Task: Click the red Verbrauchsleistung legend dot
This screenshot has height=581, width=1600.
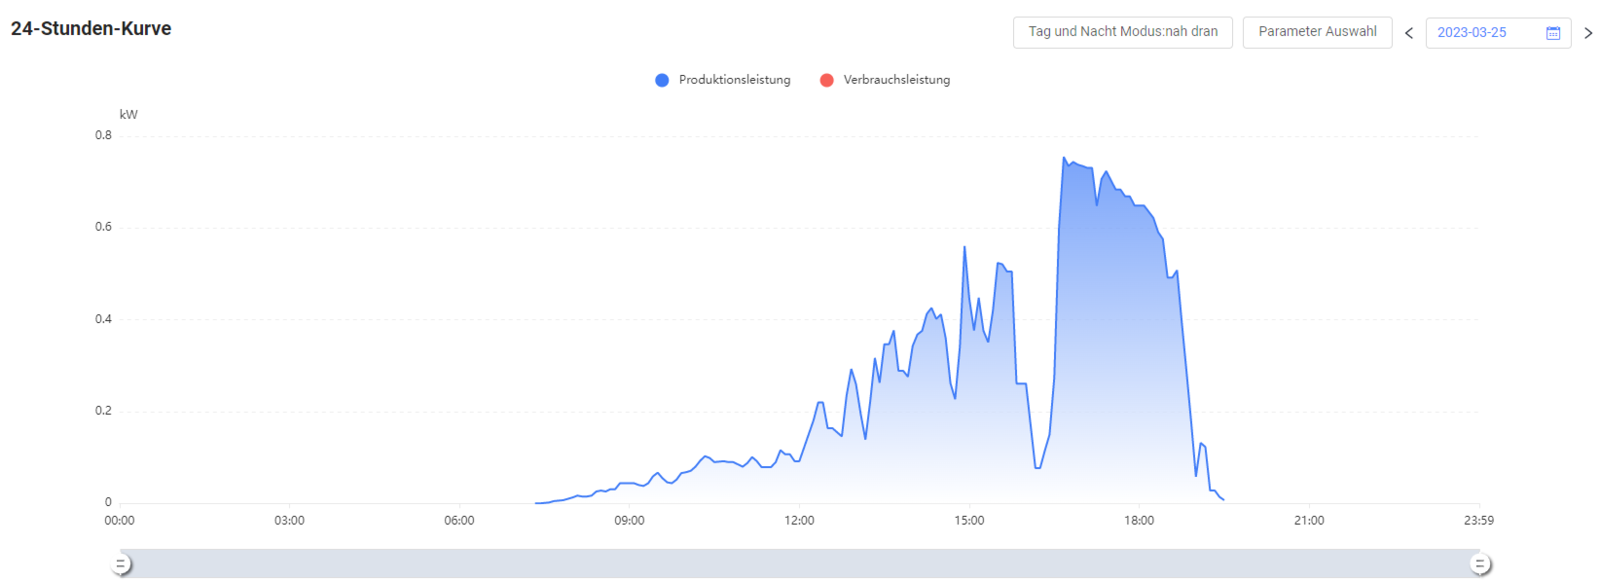Action: pyautogui.click(x=827, y=80)
